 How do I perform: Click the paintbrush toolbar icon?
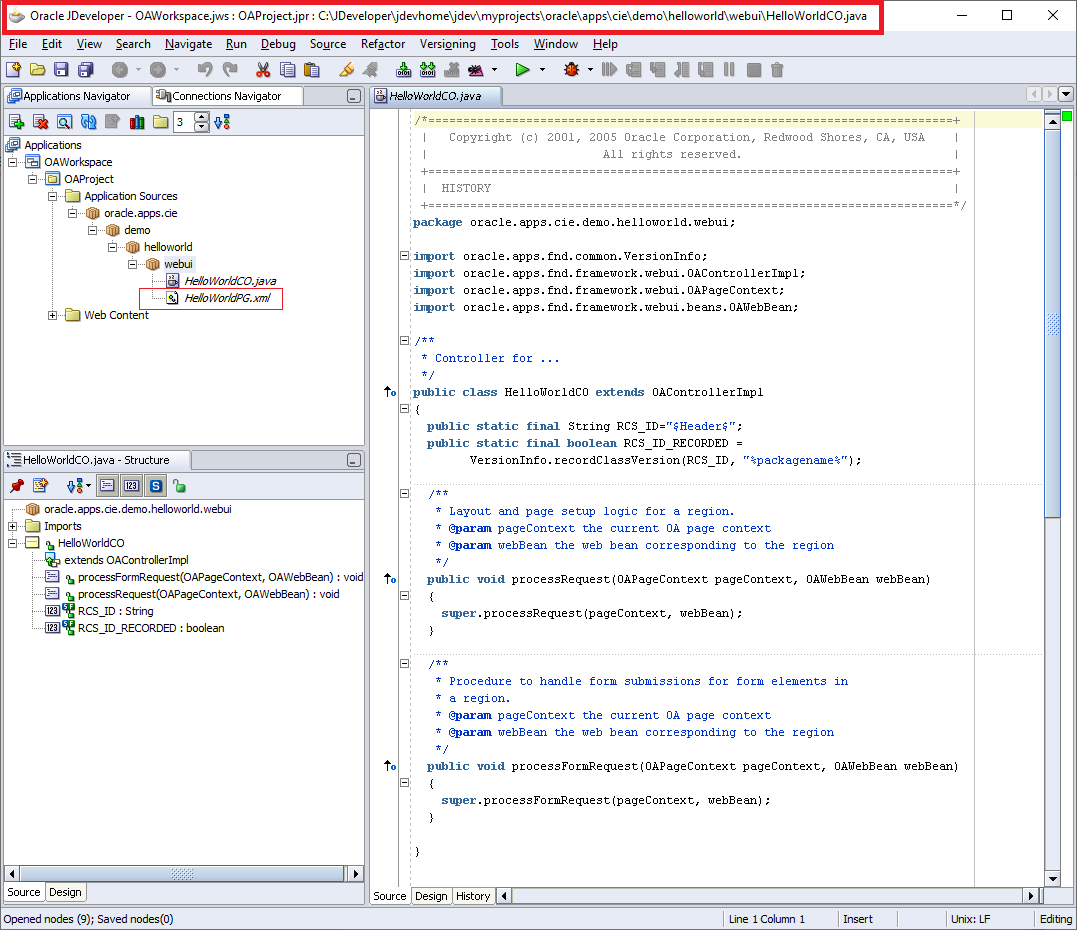coord(347,69)
